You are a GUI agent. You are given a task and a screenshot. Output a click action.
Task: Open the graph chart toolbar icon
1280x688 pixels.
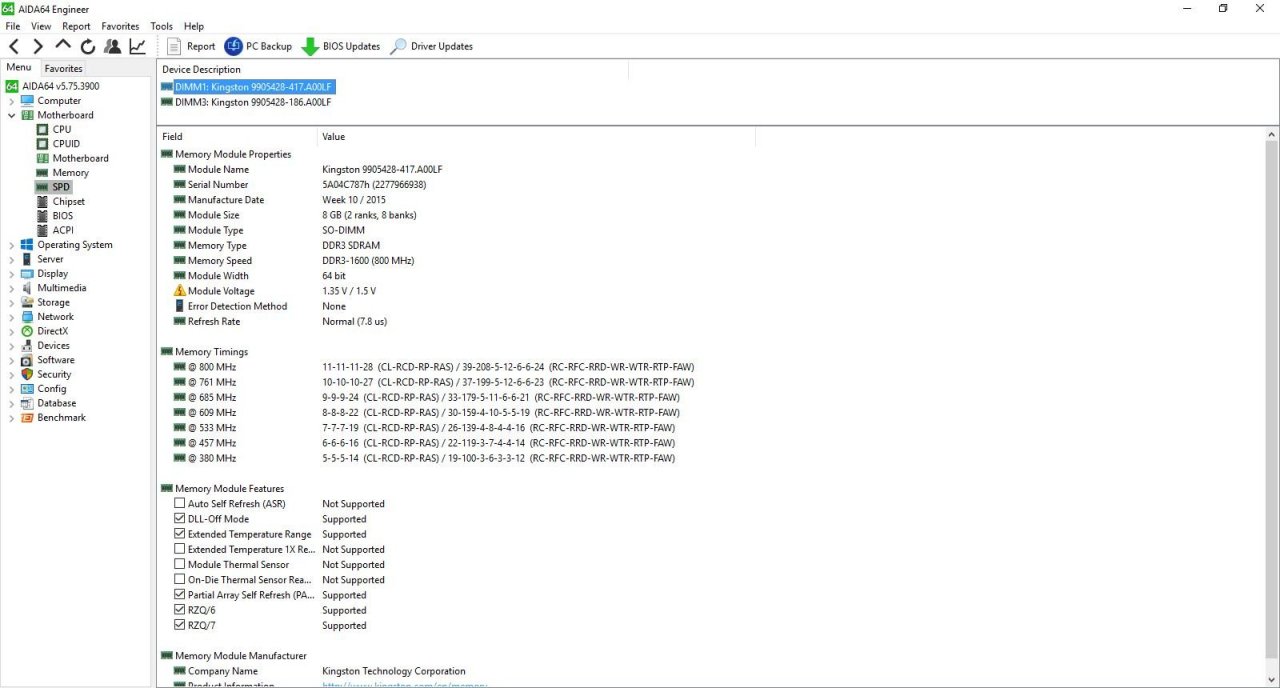pos(137,46)
